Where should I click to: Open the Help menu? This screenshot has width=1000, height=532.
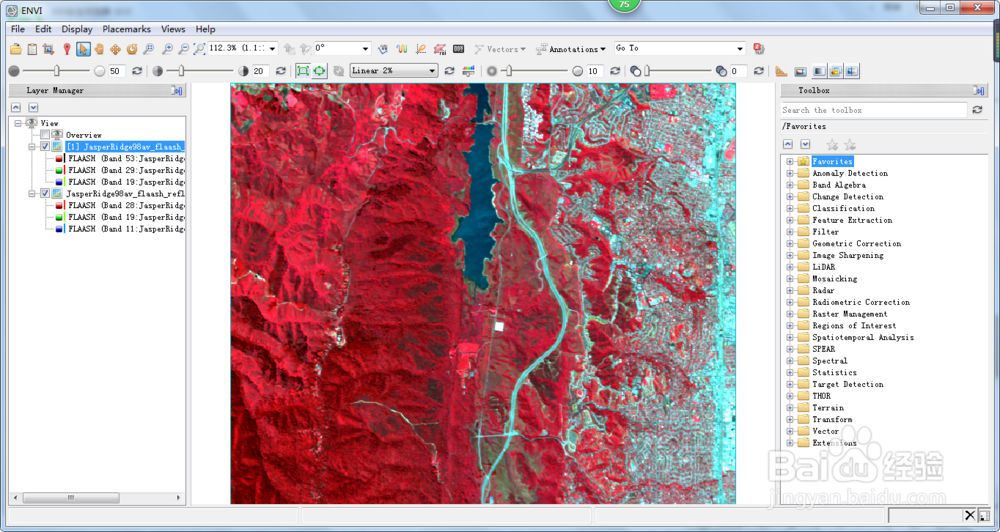coord(205,29)
